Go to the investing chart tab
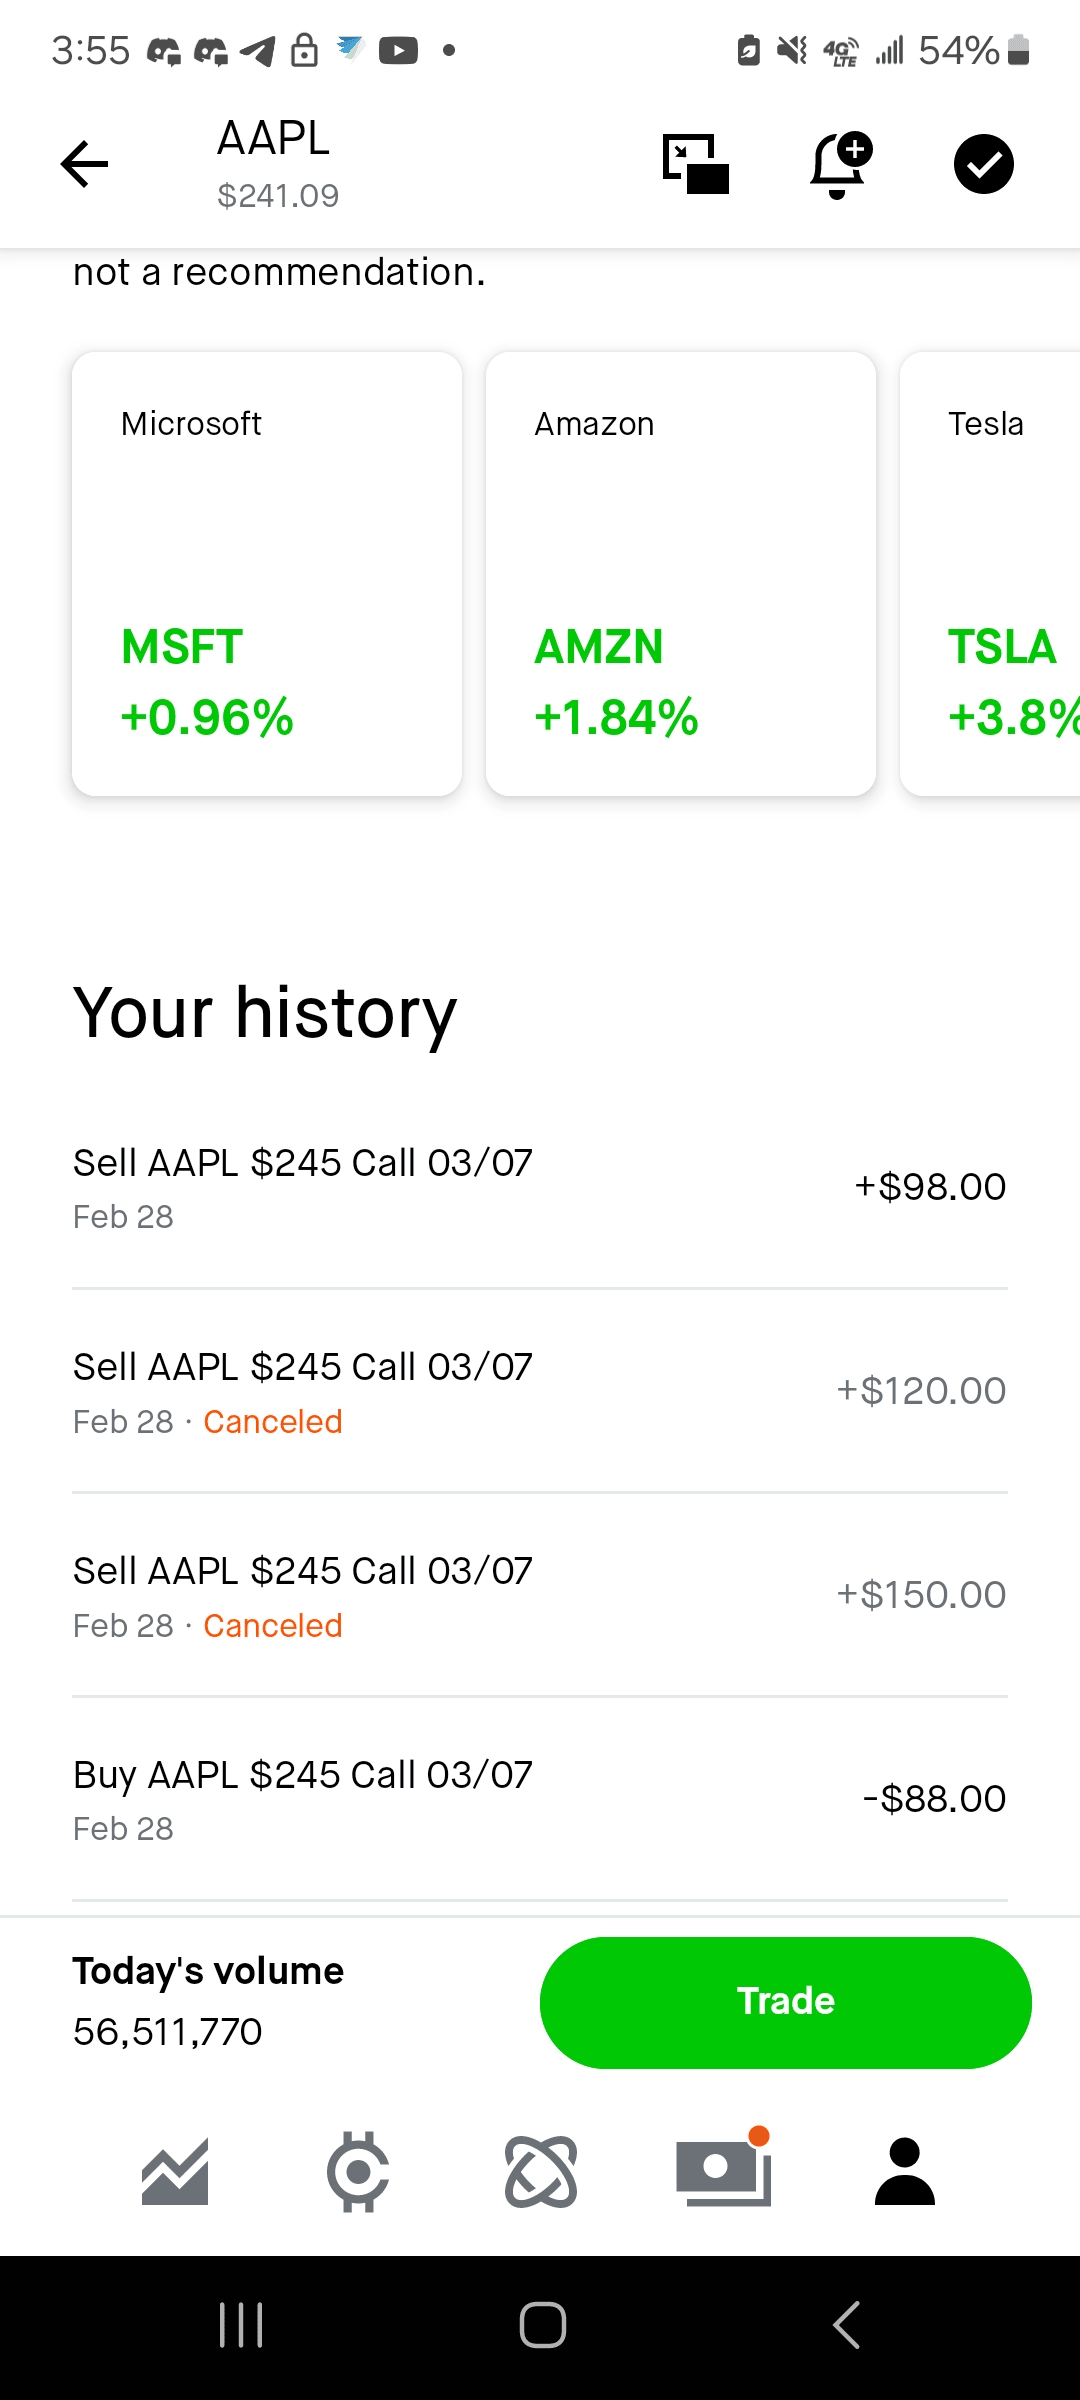 175,2171
